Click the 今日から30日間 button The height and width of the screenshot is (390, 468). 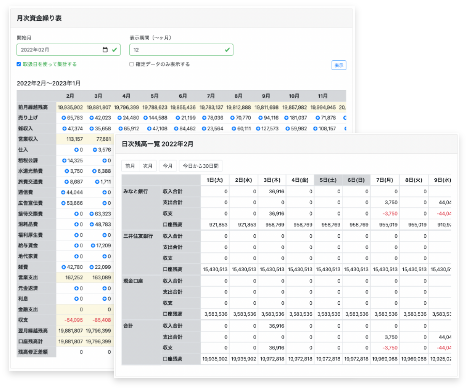coord(201,166)
